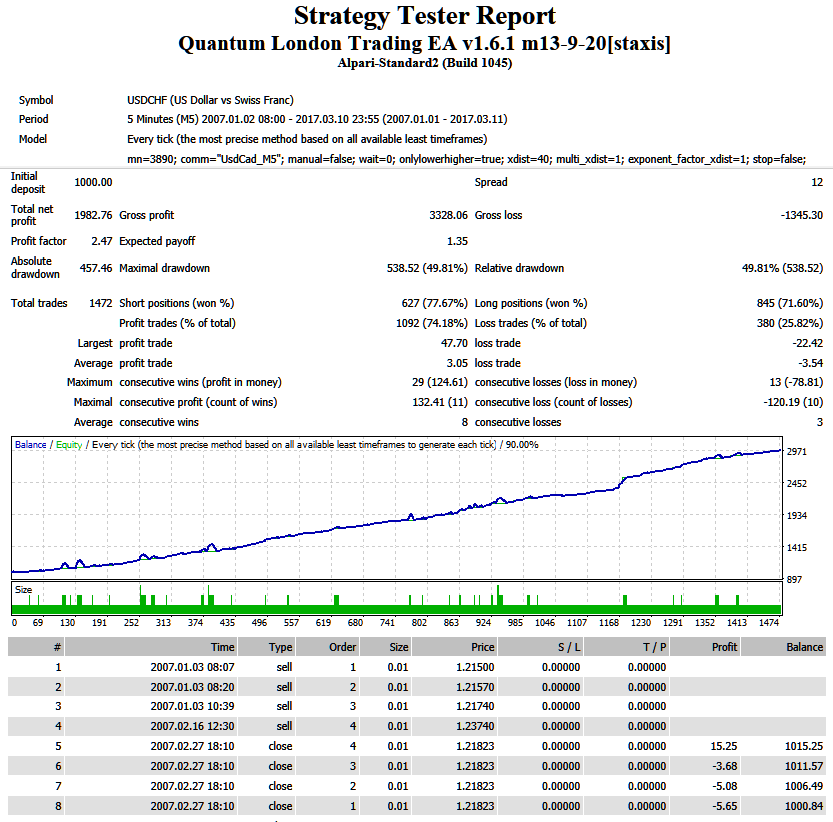Click average profit trade value '3.05'

click(x=457, y=363)
